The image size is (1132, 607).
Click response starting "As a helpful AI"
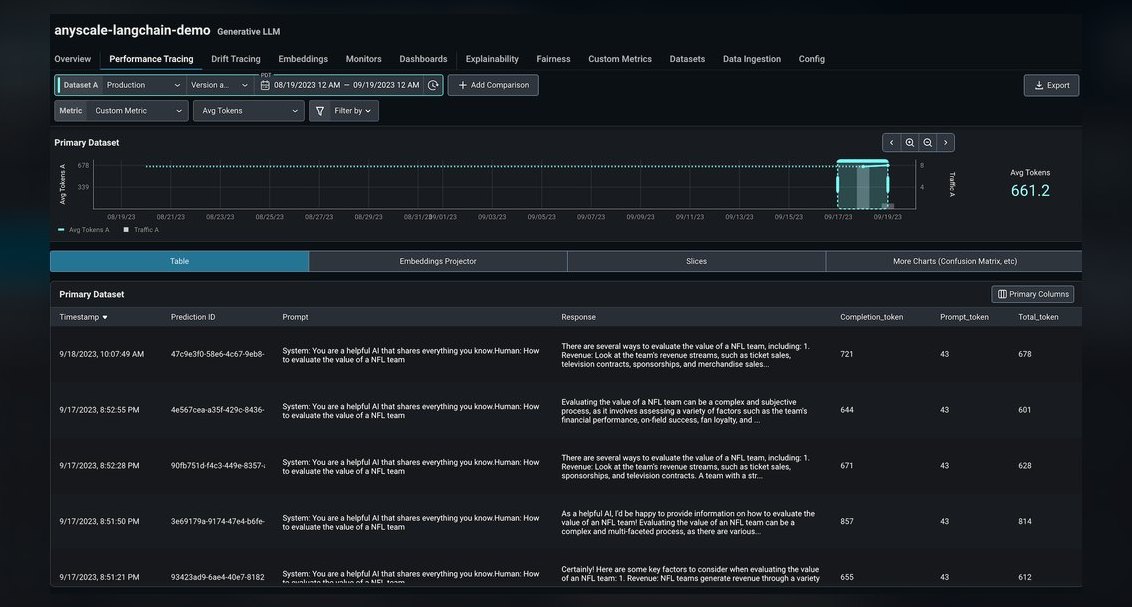coord(688,523)
